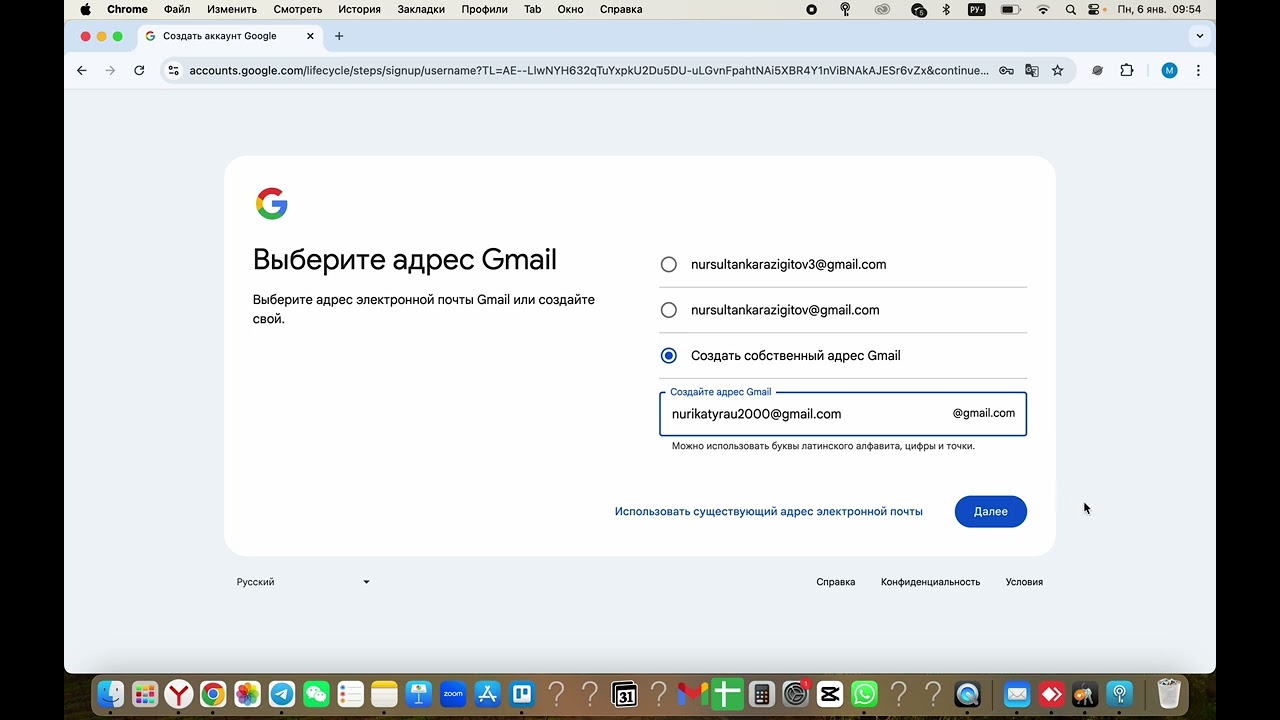Select Создать собственный адрес Gmail radio

pos(669,356)
